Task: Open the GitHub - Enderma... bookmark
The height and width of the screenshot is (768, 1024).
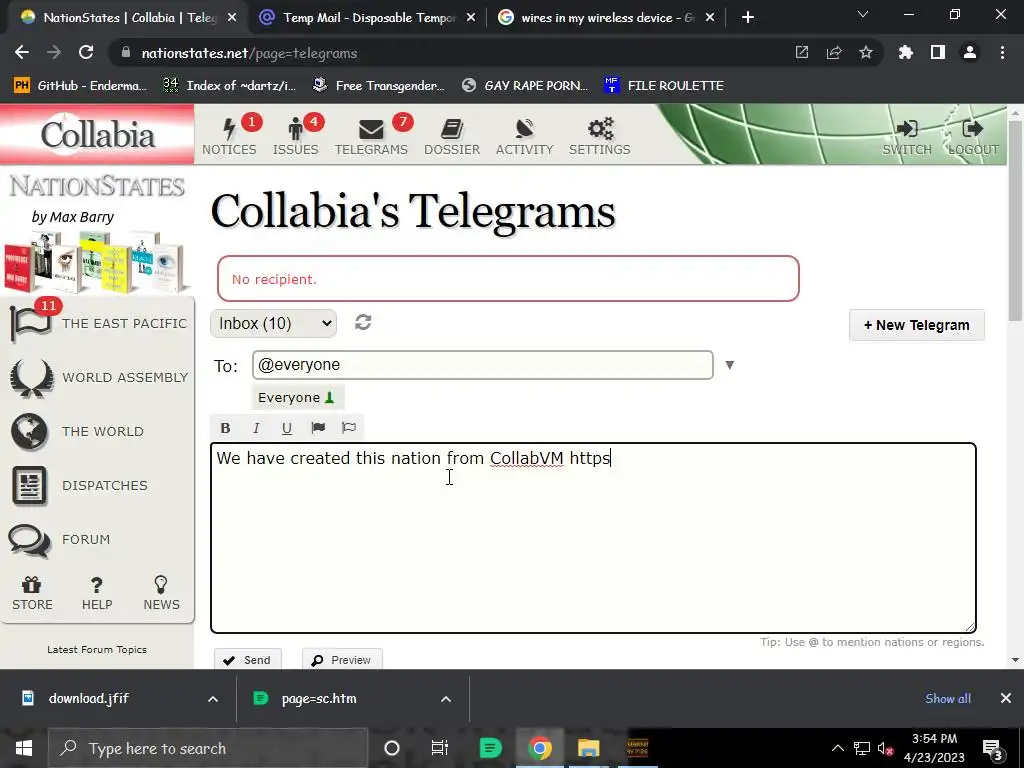Action: point(80,86)
